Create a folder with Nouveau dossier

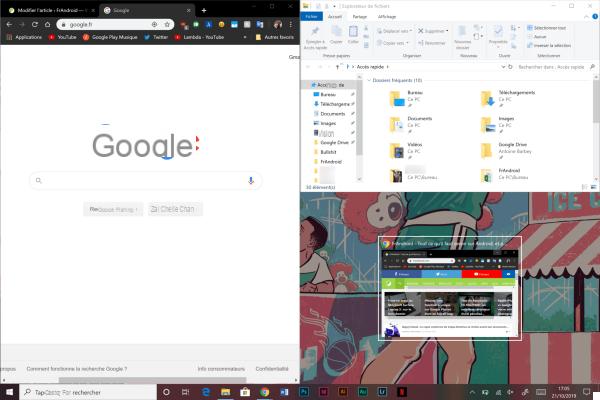point(463,38)
